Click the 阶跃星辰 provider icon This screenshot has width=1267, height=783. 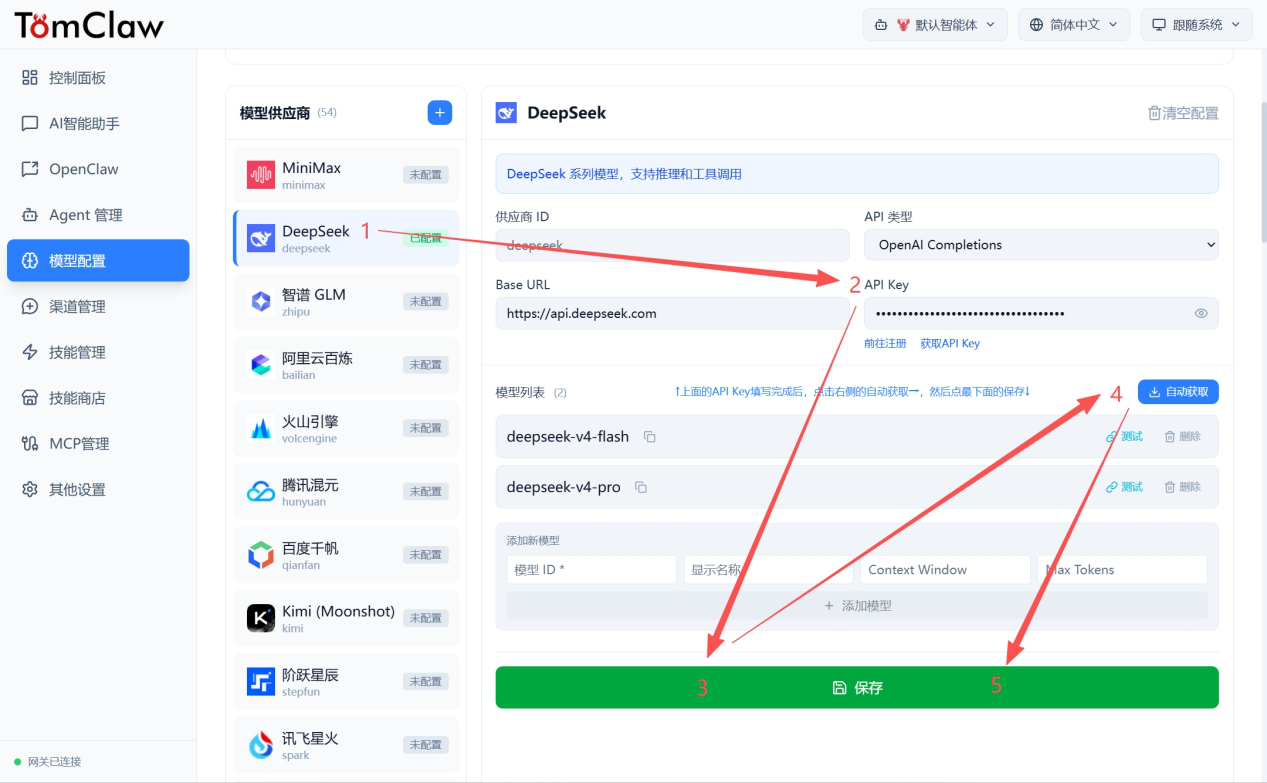click(261, 682)
